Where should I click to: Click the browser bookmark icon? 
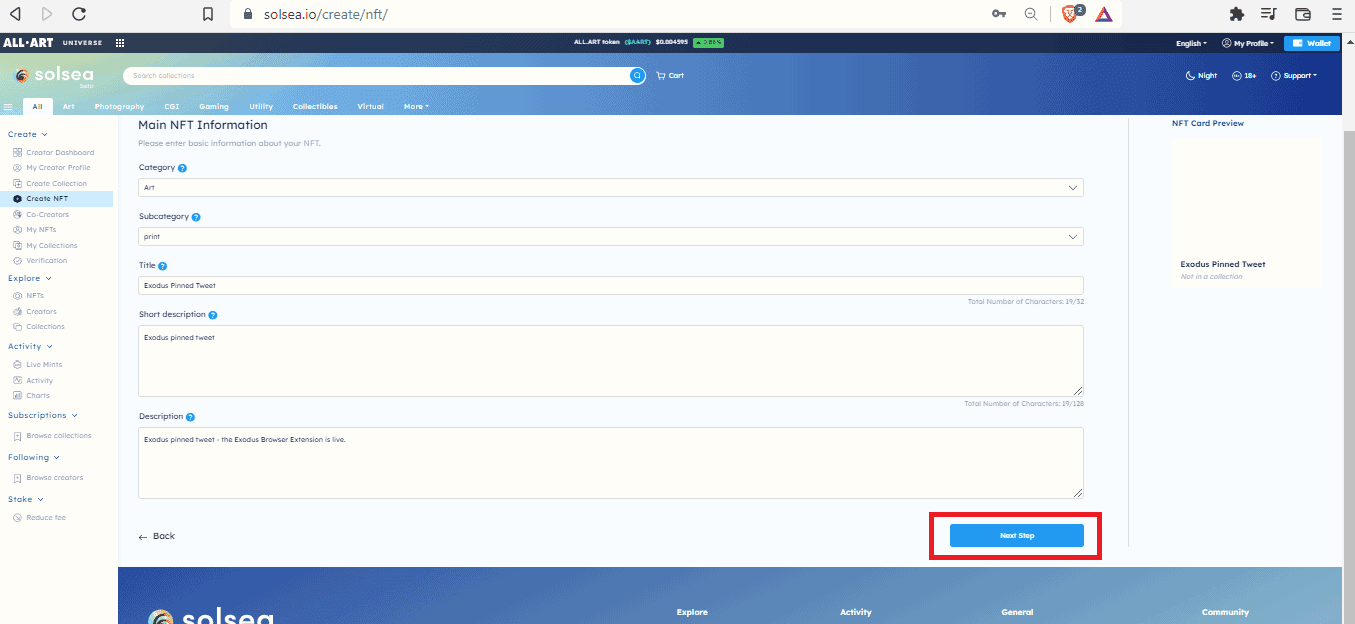coord(208,14)
